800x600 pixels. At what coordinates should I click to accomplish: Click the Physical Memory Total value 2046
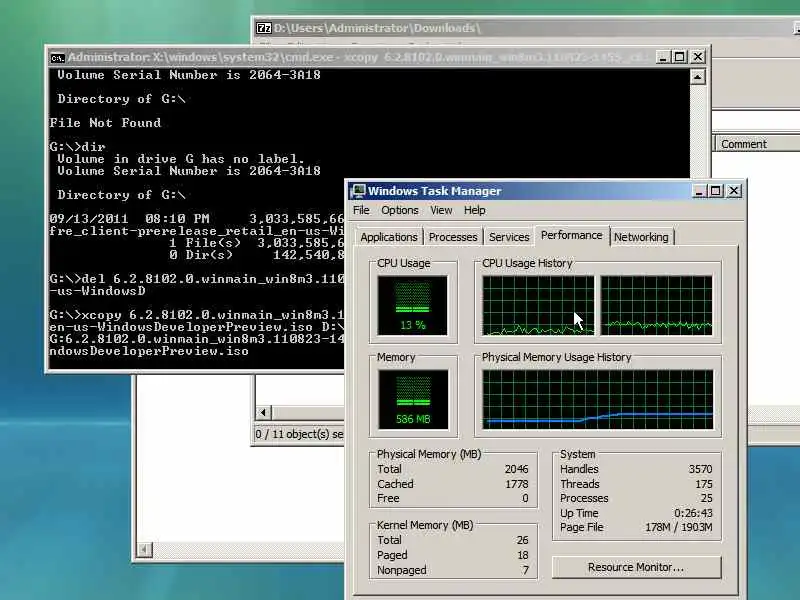516,469
